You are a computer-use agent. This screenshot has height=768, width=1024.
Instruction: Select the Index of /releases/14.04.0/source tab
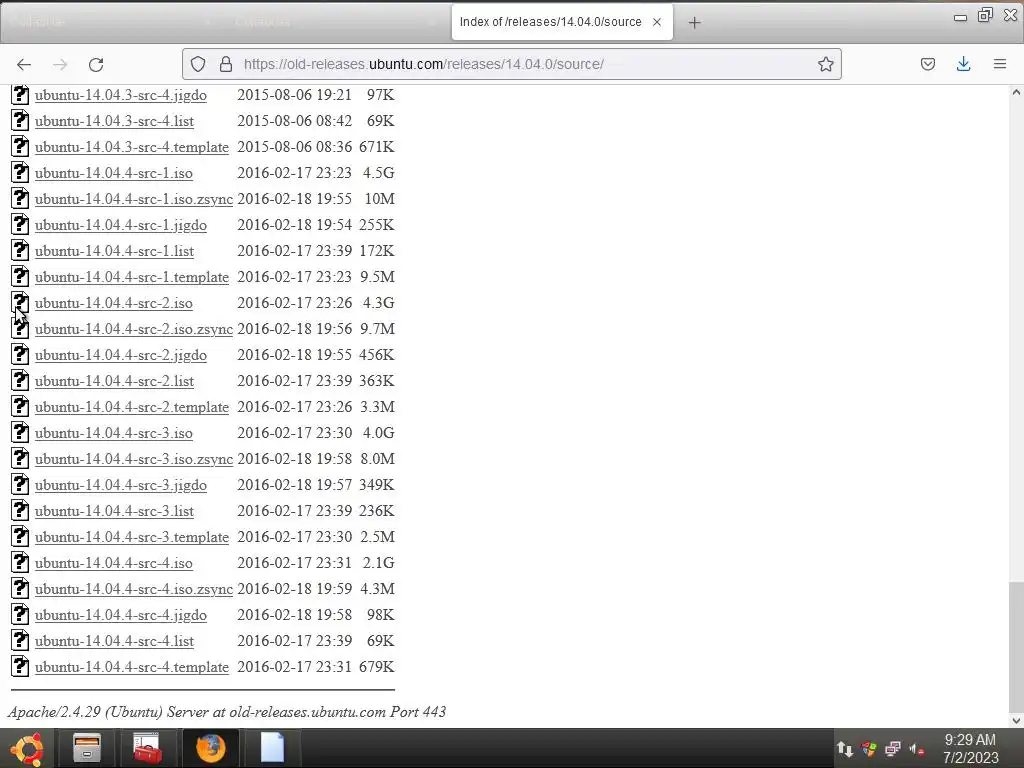click(562, 22)
